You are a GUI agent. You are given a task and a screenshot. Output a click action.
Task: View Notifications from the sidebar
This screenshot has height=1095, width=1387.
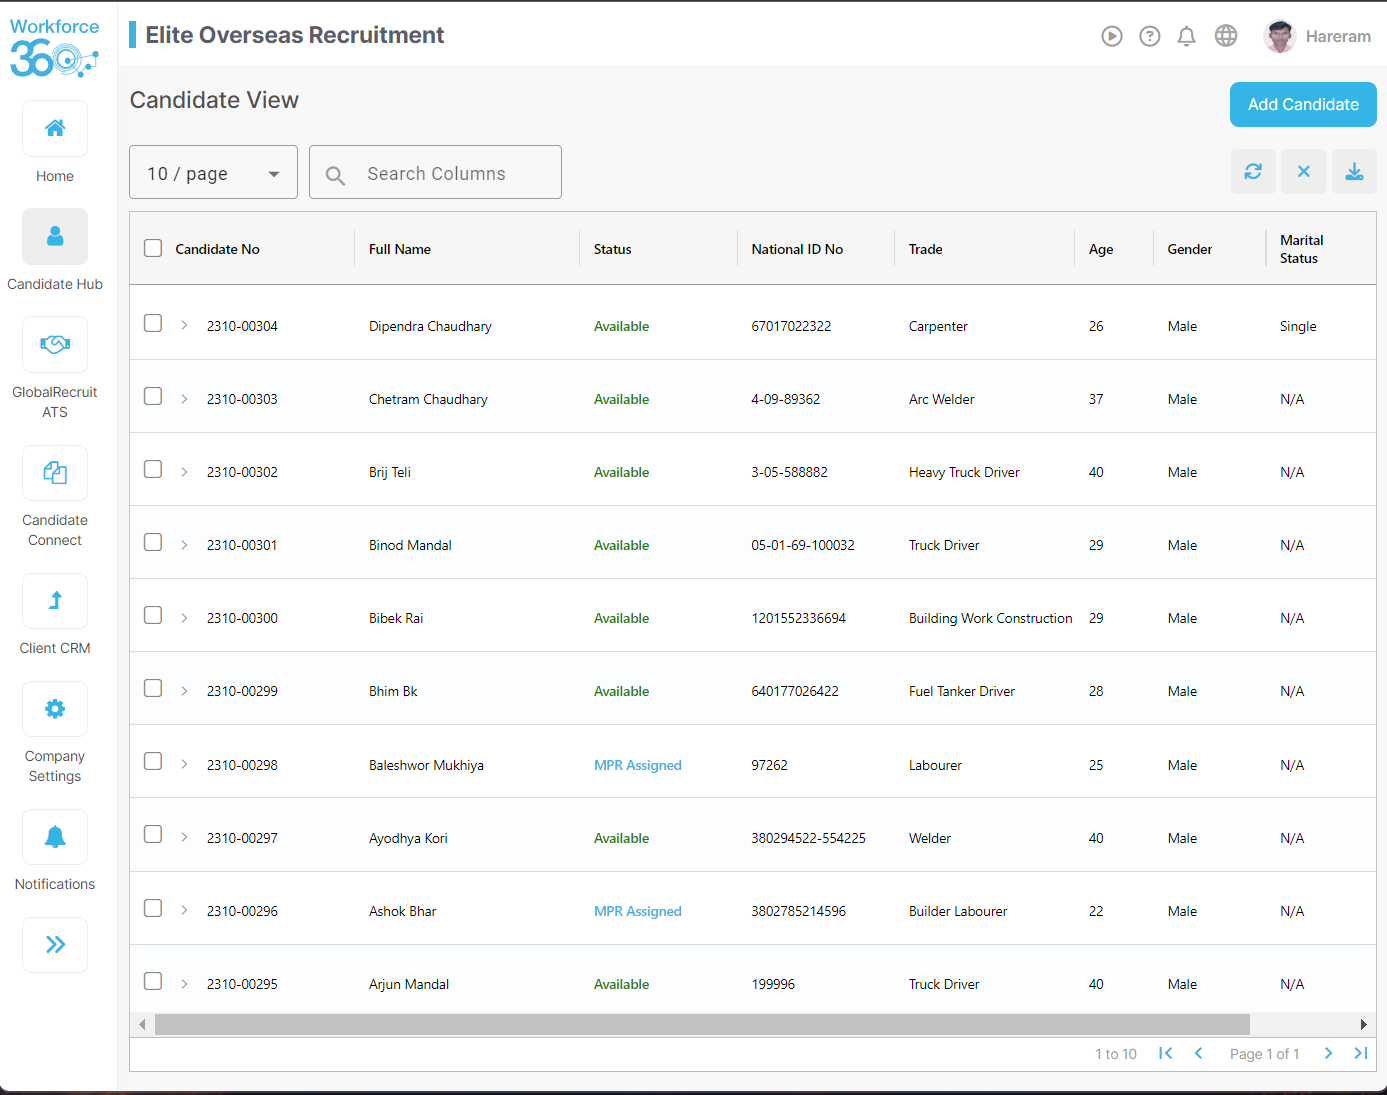(55, 837)
